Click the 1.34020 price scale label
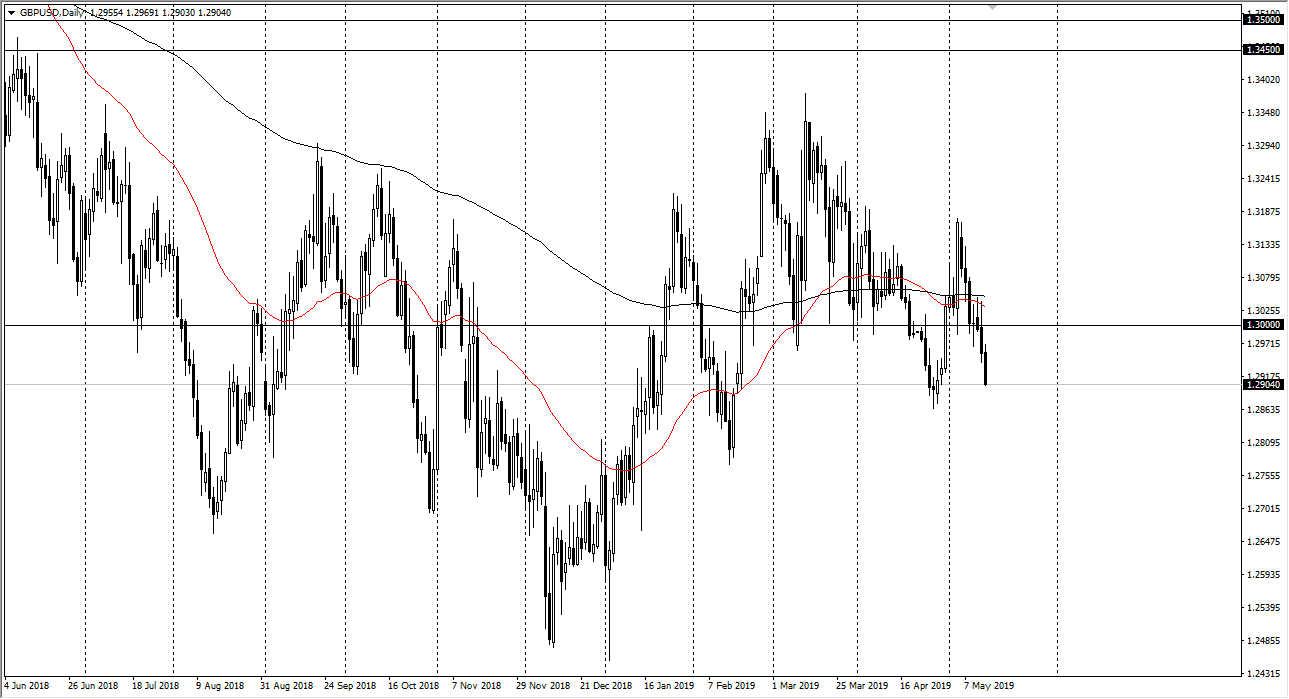 1261,80
